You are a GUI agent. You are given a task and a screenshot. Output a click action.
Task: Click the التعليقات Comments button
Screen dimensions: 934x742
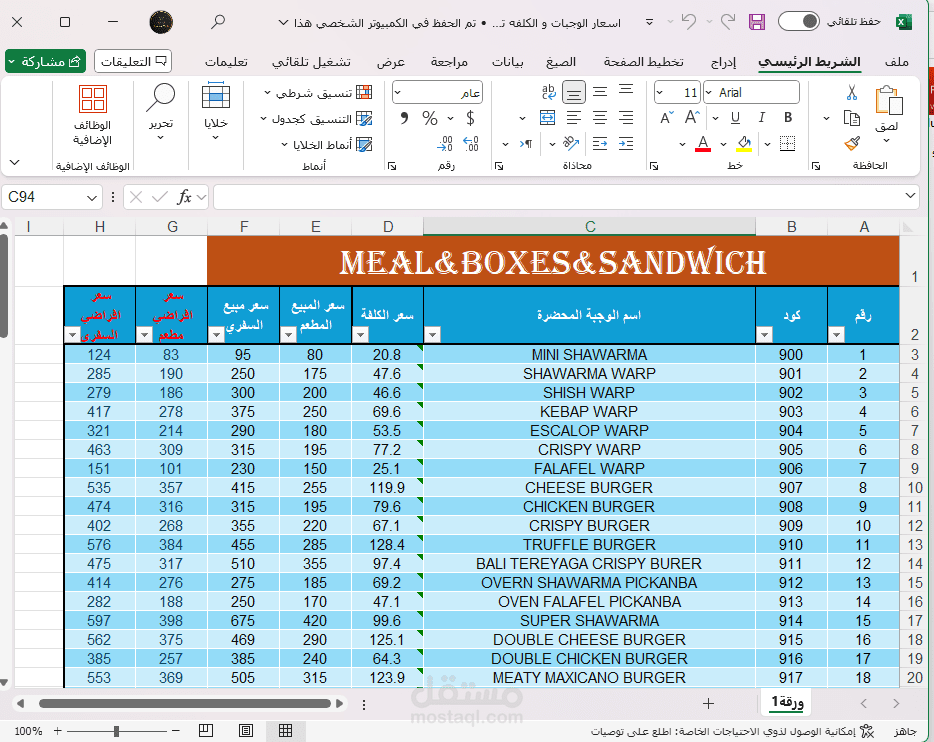[x=133, y=61]
